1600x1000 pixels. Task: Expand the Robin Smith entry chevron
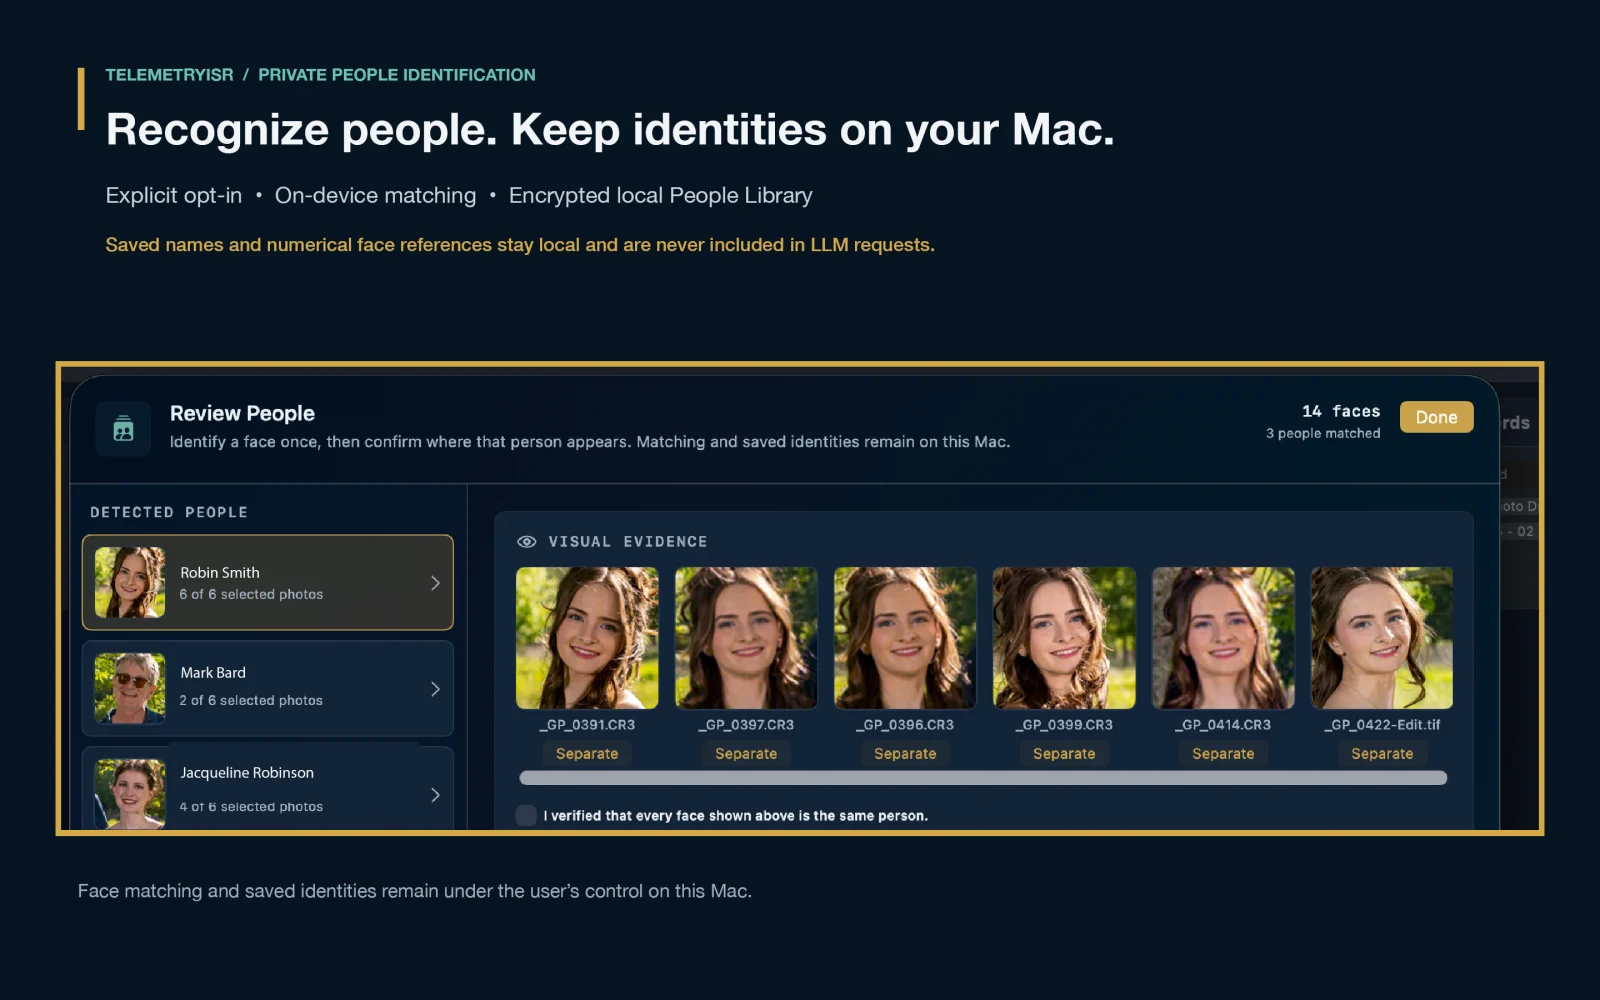[435, 583]
